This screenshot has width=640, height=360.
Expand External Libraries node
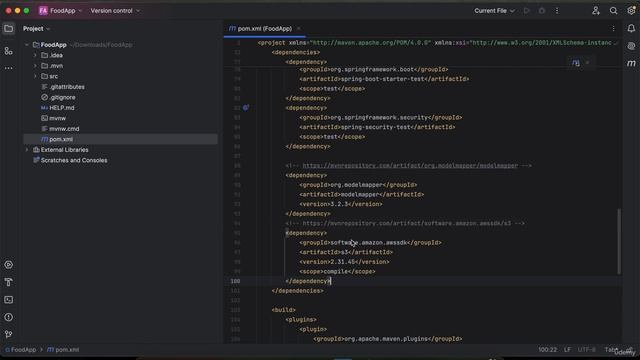tap(27, 150)
